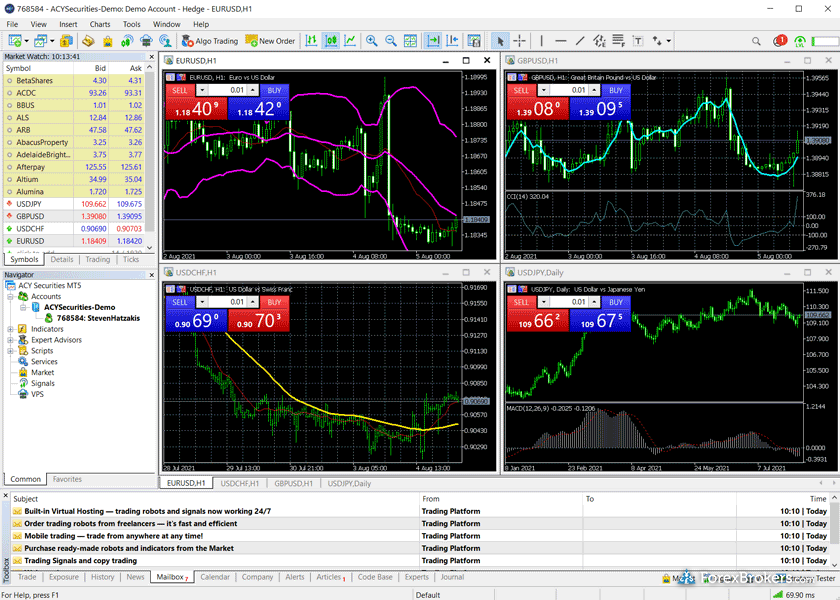Screen dimensions: 840x600
Task: Open the New Chart dropdown arrow
Action: [26, 41]
